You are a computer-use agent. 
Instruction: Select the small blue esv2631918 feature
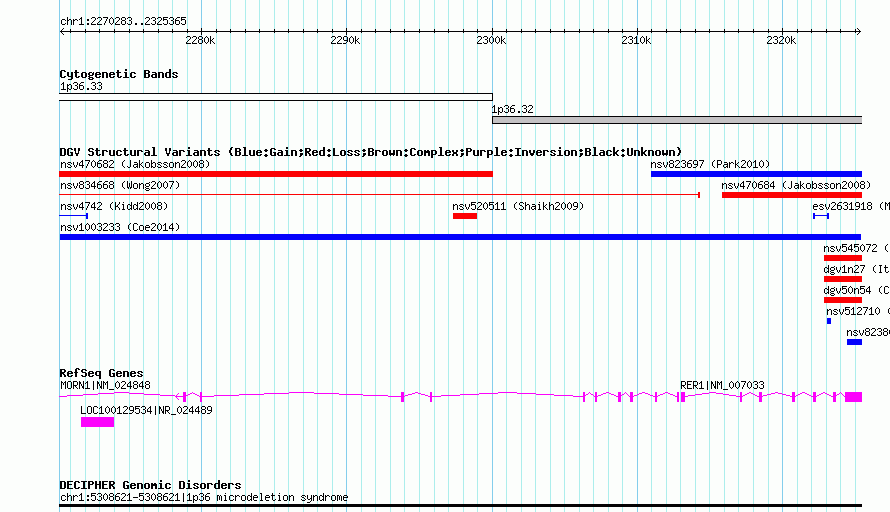pyautogui.click(x=821, y=216)
